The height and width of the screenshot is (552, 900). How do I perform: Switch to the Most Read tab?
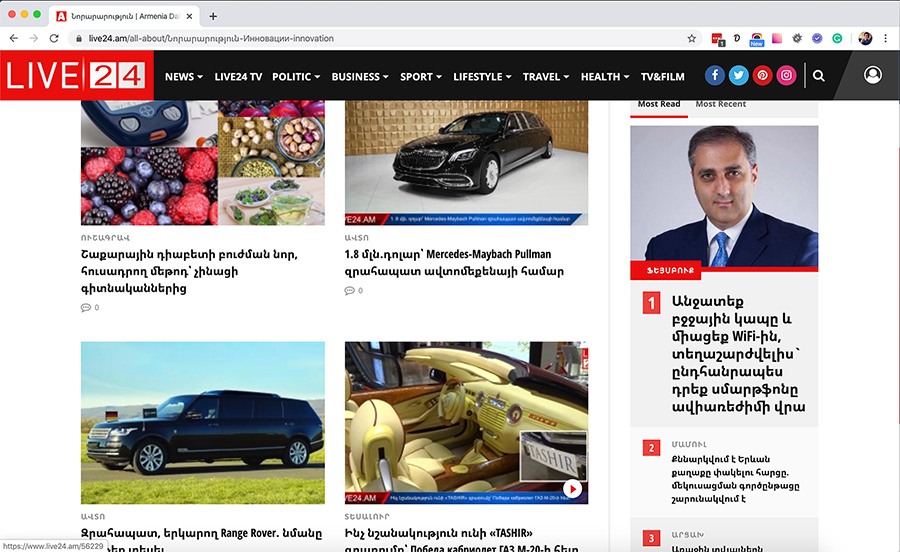pyautogui.click(x=659, y=104)
